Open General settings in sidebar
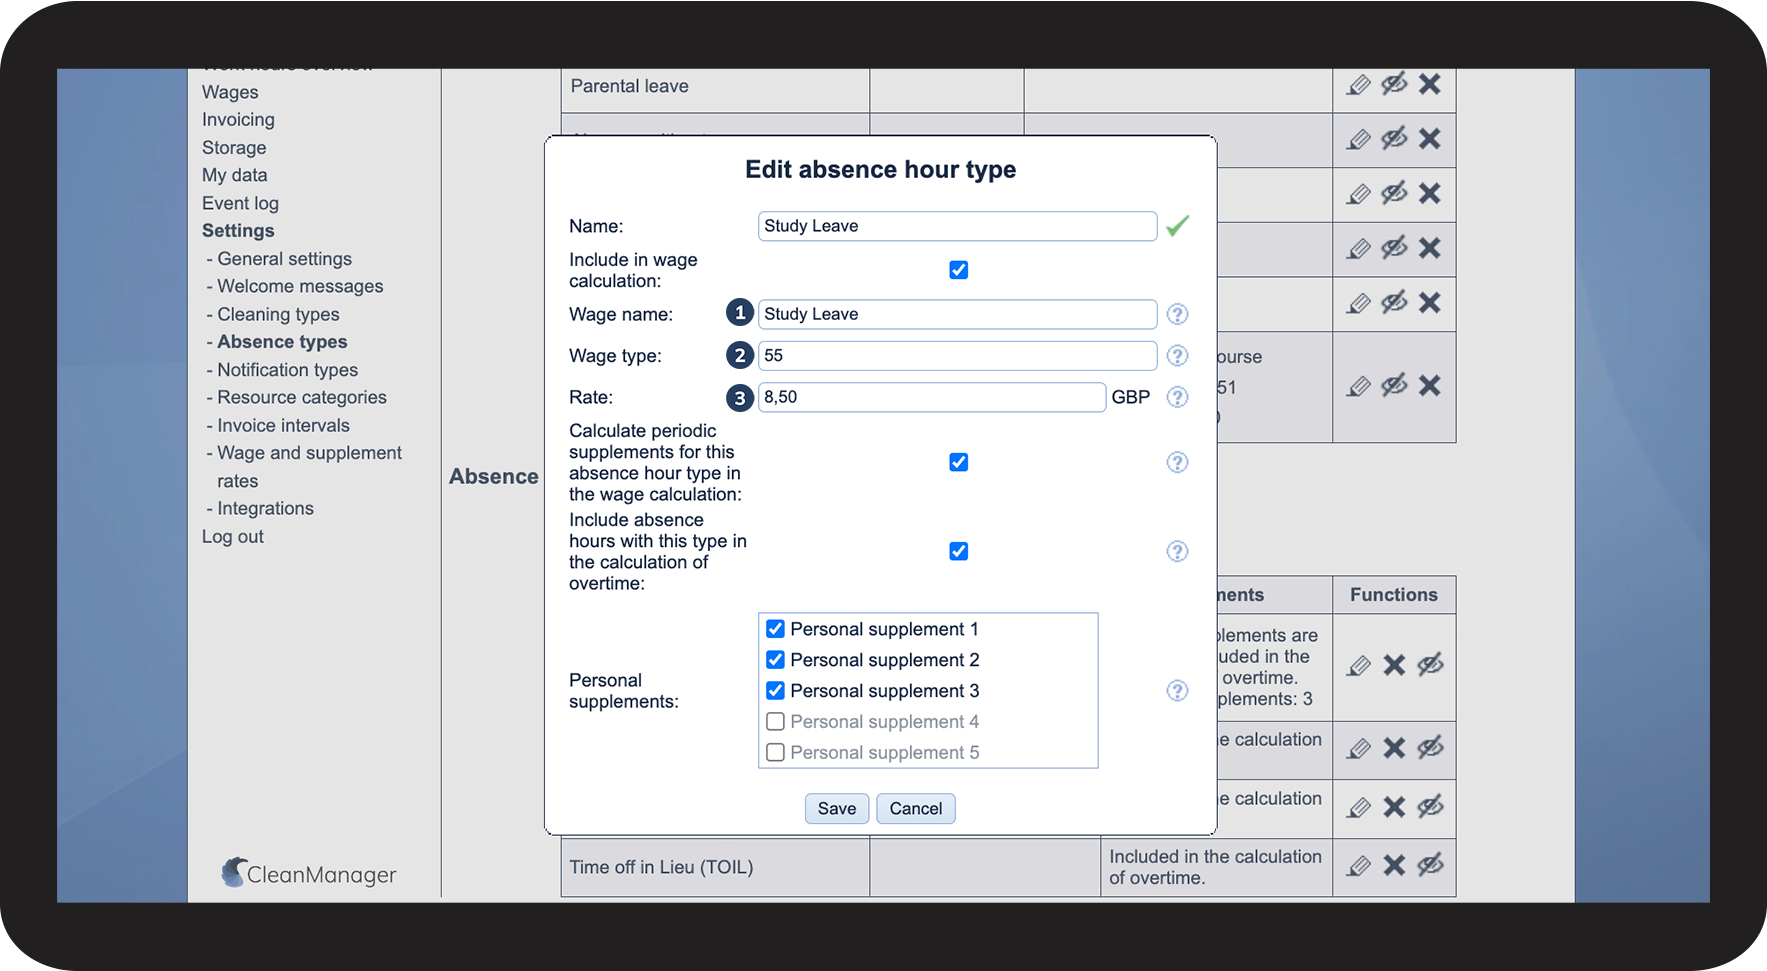Image resolution: width=1767 pixels, height=971 pixels. tap(284, 259)
